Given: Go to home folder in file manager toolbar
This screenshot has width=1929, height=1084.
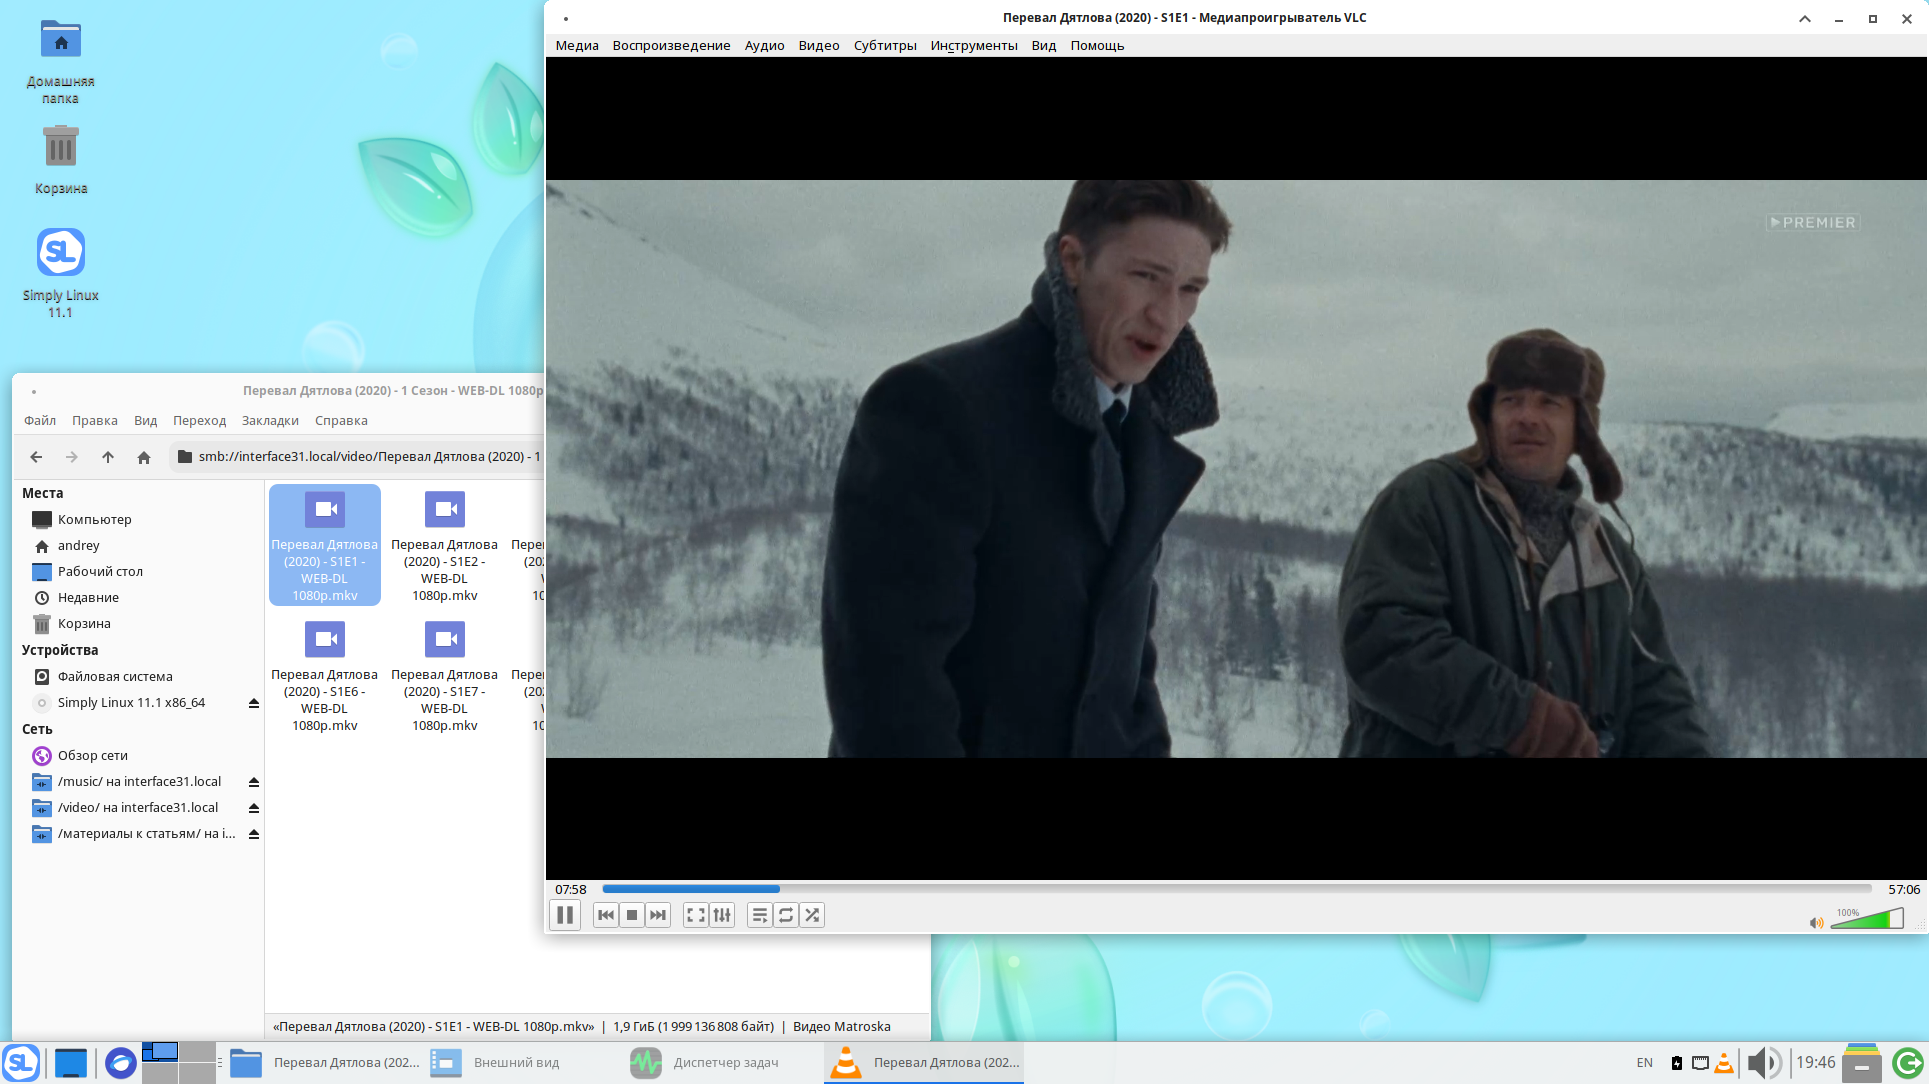Looking at the screenshot, I should [x=144, y=457].
